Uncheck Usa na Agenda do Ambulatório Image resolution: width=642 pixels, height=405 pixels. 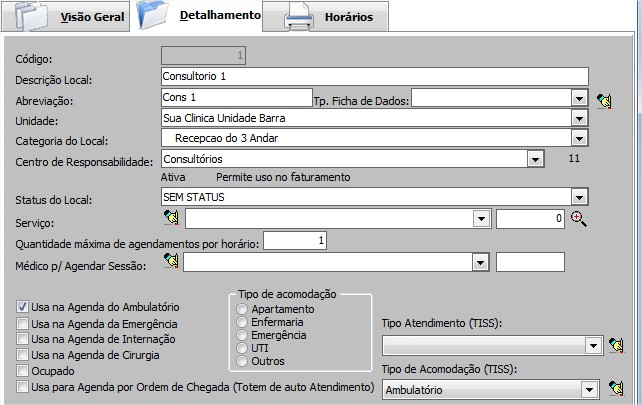point(23,308)
